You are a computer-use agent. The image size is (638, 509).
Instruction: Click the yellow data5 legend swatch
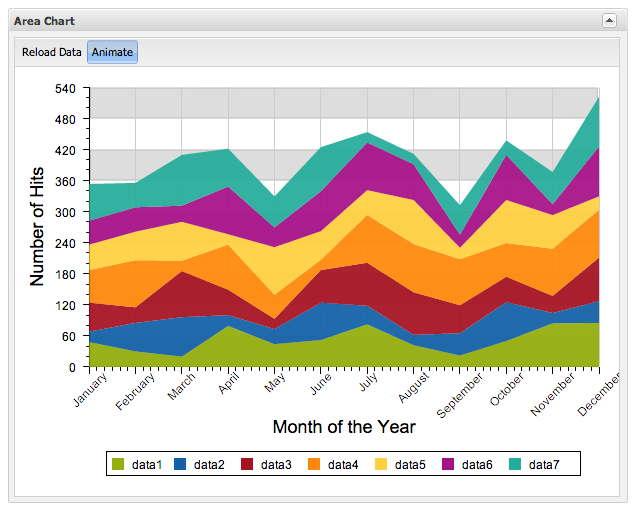(382, 464)
